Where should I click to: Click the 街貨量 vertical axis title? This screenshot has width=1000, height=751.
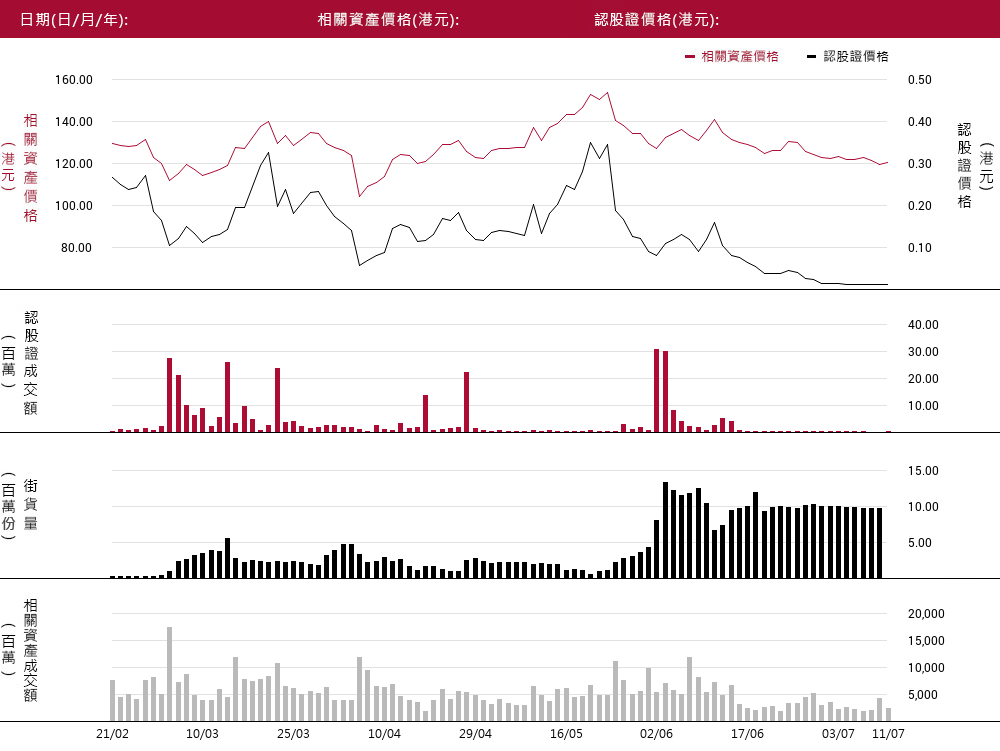(31, 505)
